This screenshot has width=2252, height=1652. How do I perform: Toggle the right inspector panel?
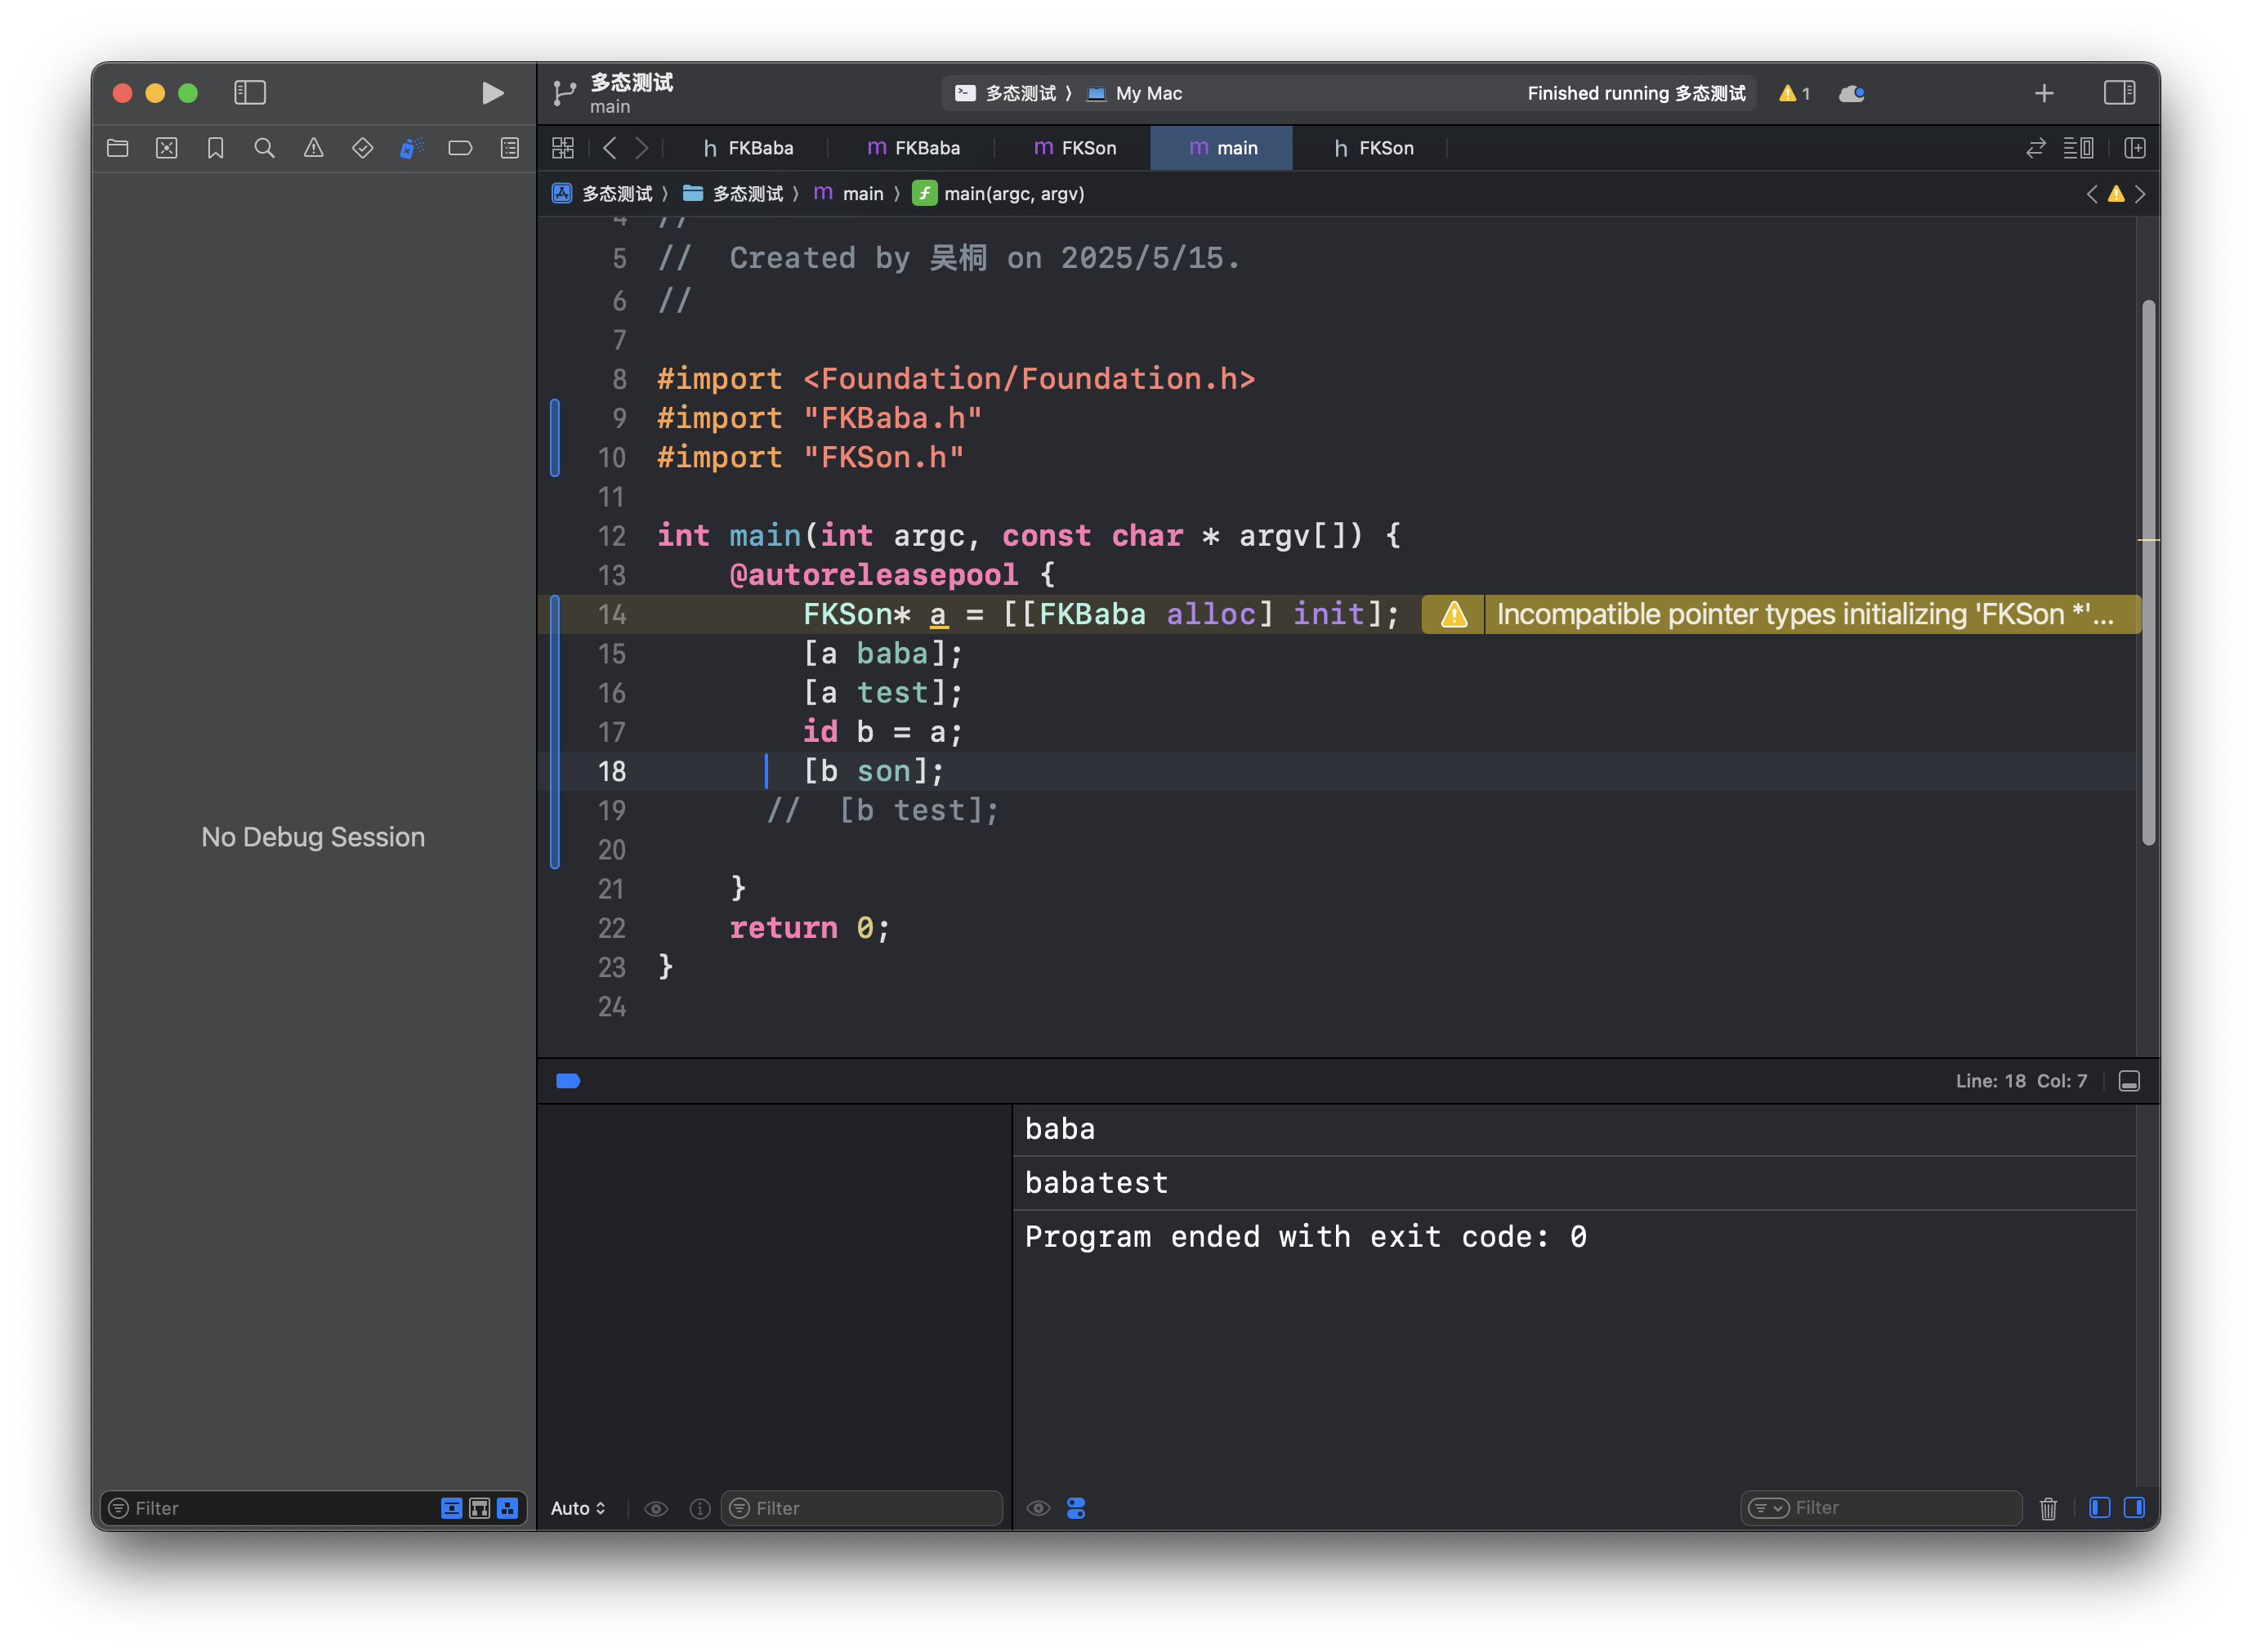click(x=2119, y=93)
